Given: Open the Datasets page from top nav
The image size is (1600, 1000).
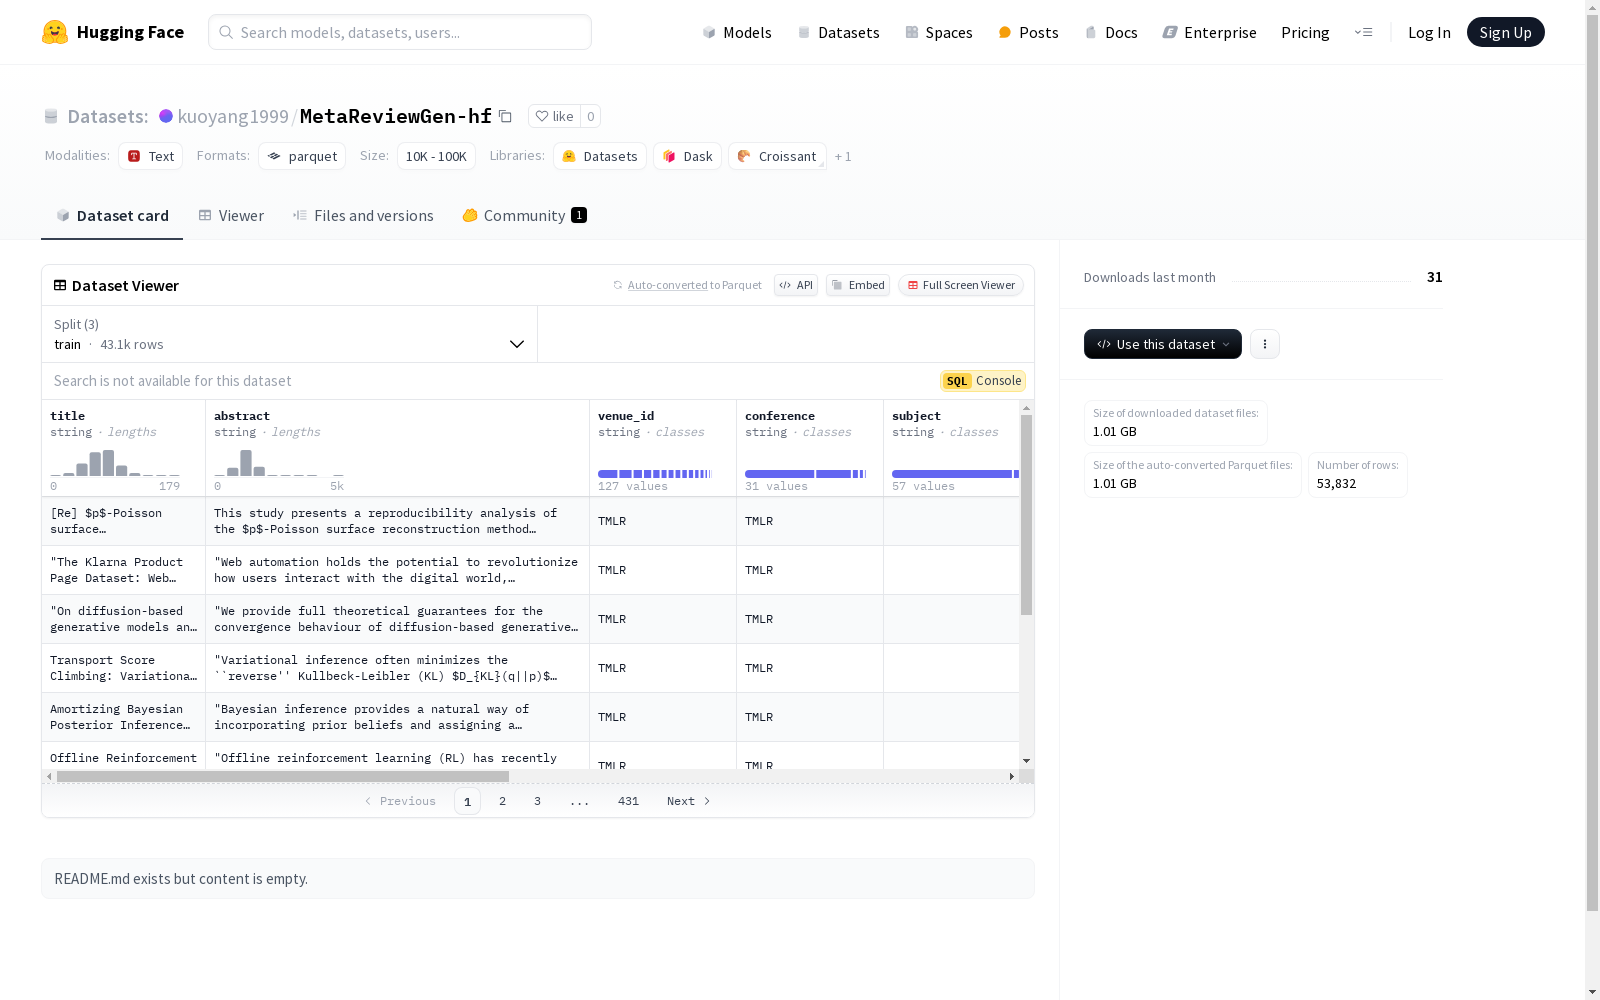Looking at the screenshot, I should point(838,32).
